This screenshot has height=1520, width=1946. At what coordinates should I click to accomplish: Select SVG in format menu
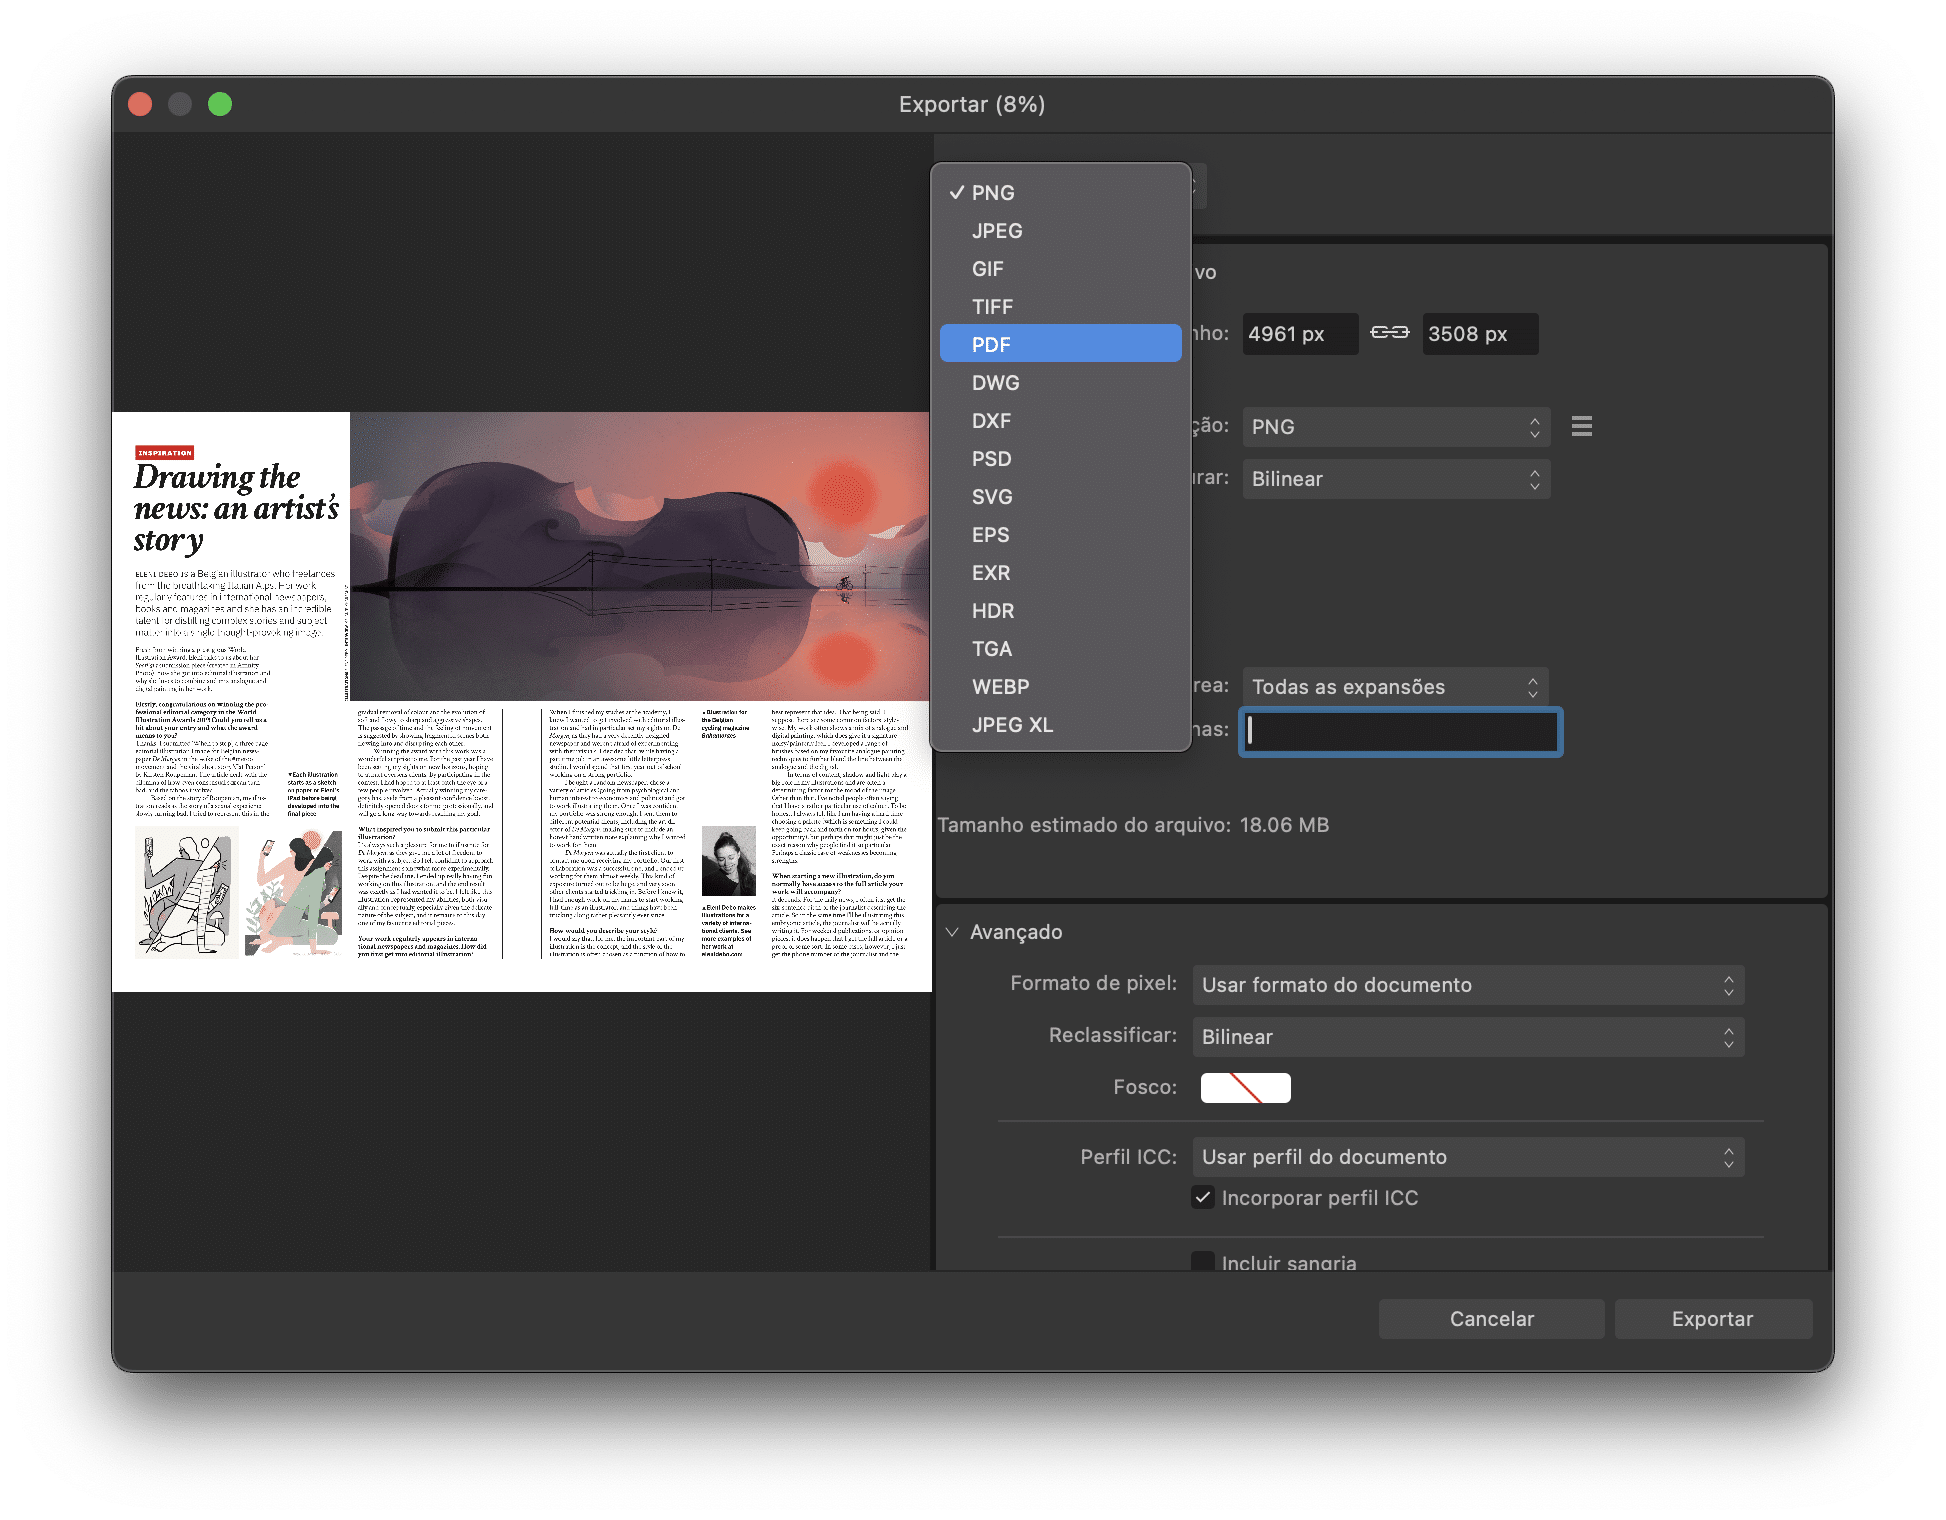pos(1060,497)
